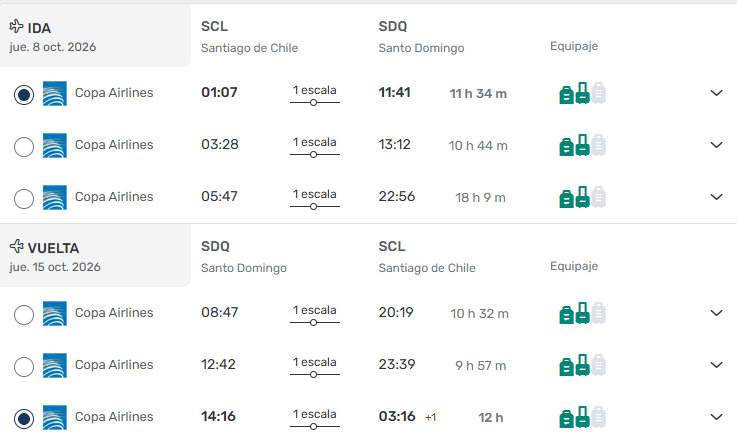Viewport: 737px width, 441px height.
Task: Expand details of the 14:16 return flight
Action: coord(716,417)
